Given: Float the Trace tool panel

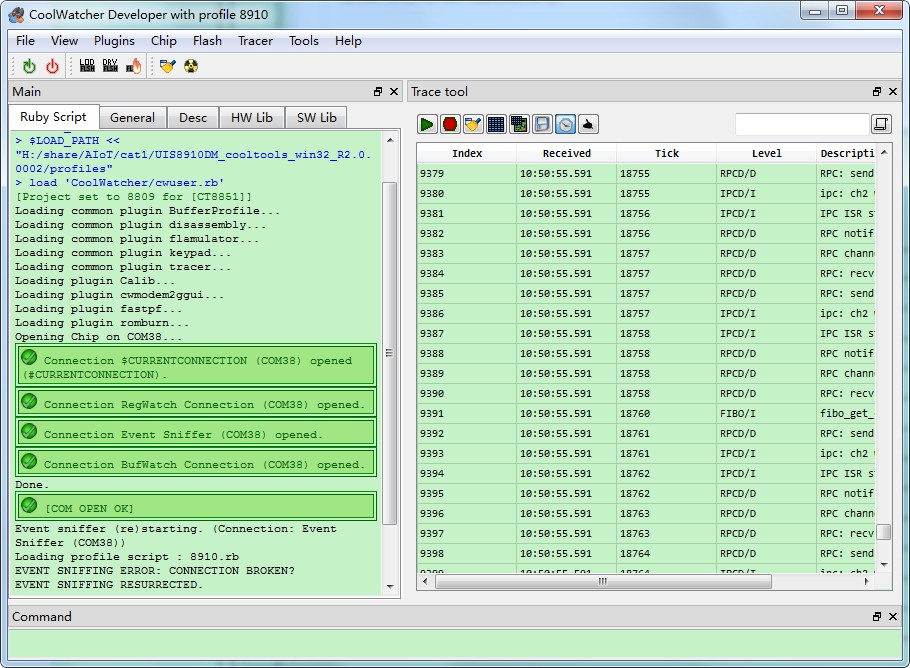Looking at the screenshot, I should (876, 92).
